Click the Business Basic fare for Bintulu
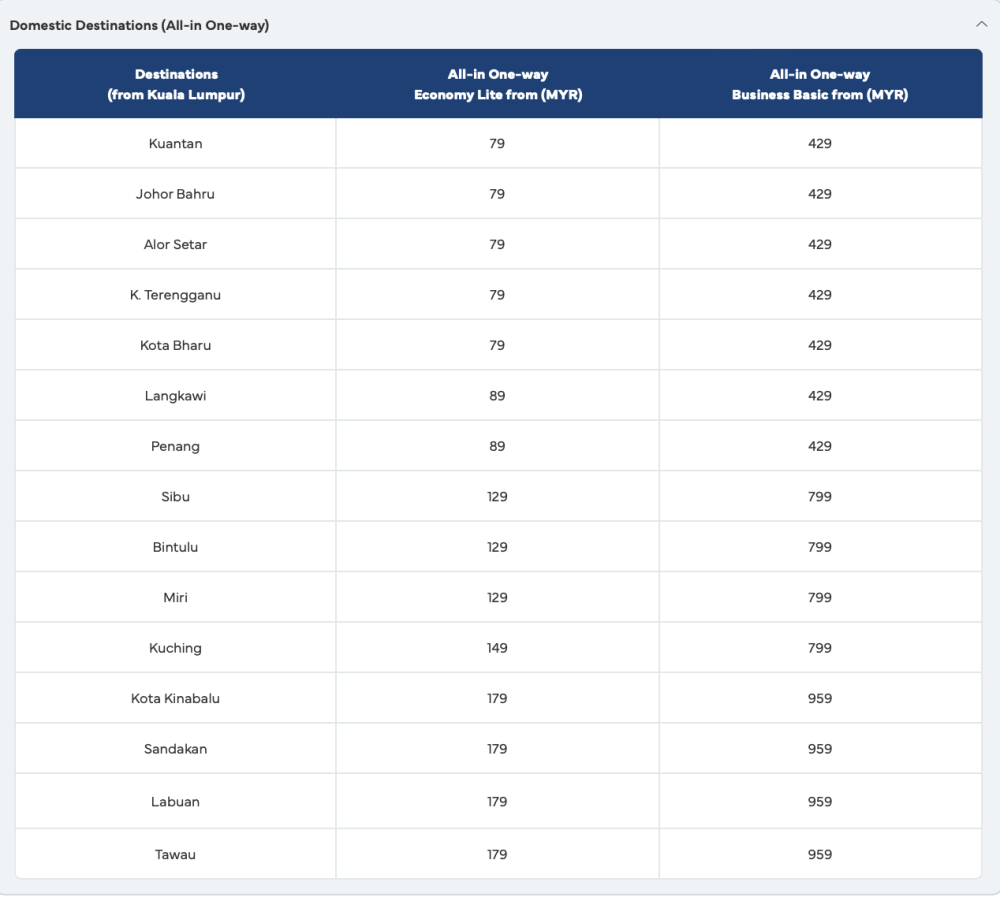This screenshot has height=897, width=1000. click(820, 548)
